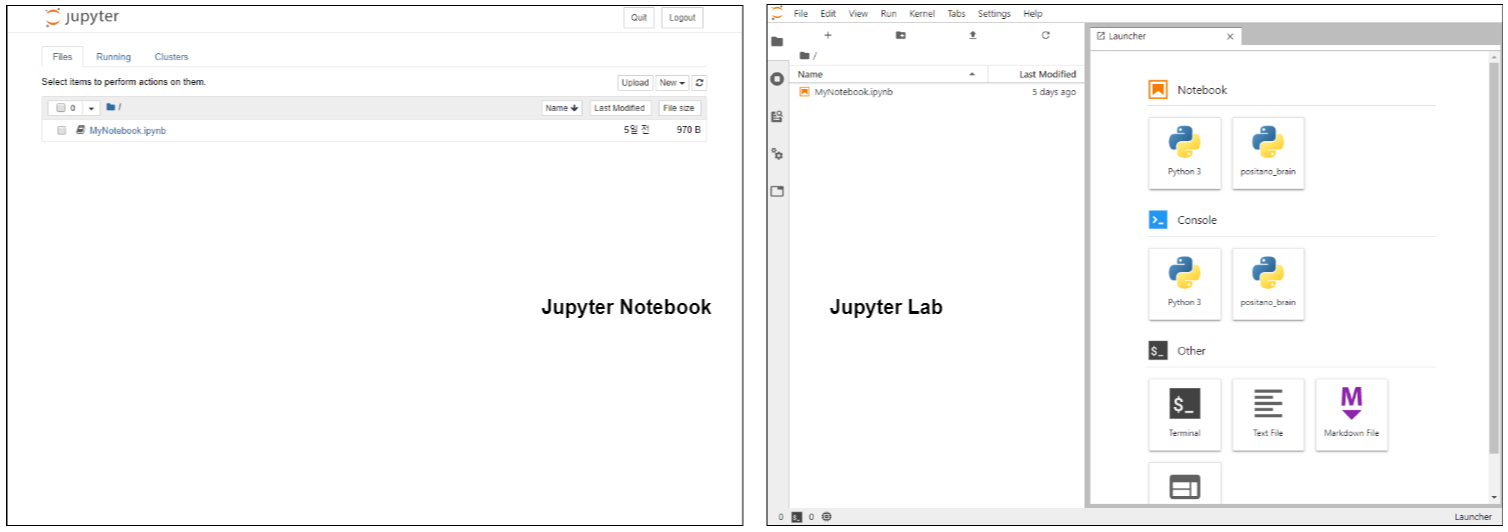The image size is (1508, 532).
Task: Open the Edit menu in JupyterLab
Action: tap(828, 14)
